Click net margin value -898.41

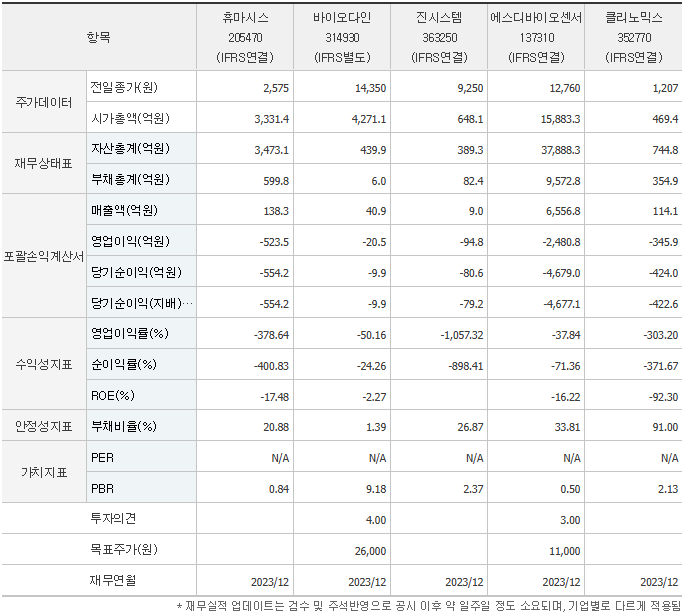(466, 366)
